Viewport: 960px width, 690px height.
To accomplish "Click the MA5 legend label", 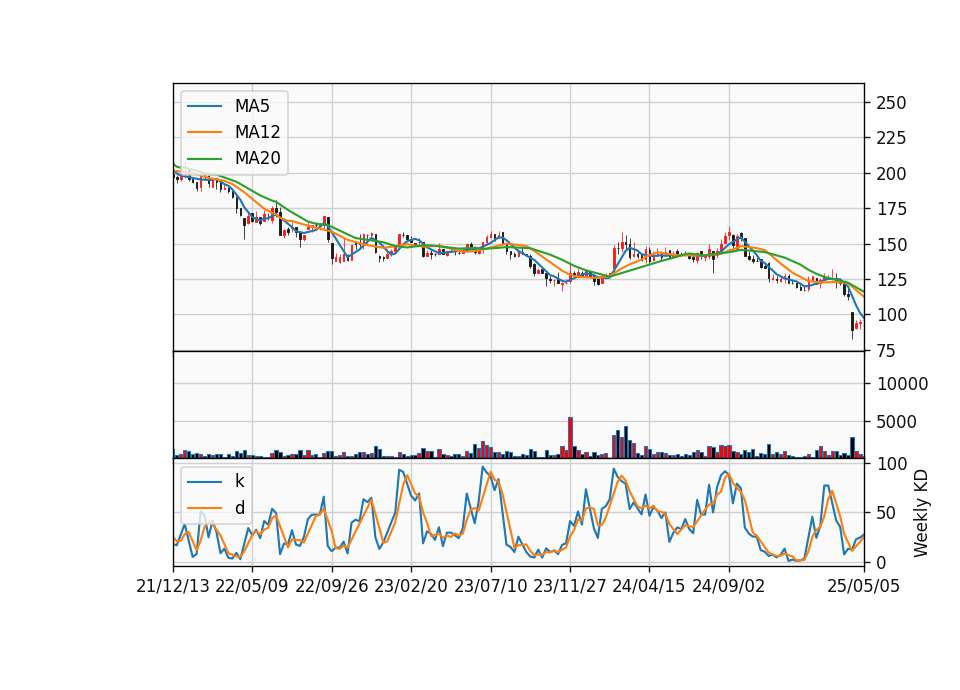I will tap(252, 106).
